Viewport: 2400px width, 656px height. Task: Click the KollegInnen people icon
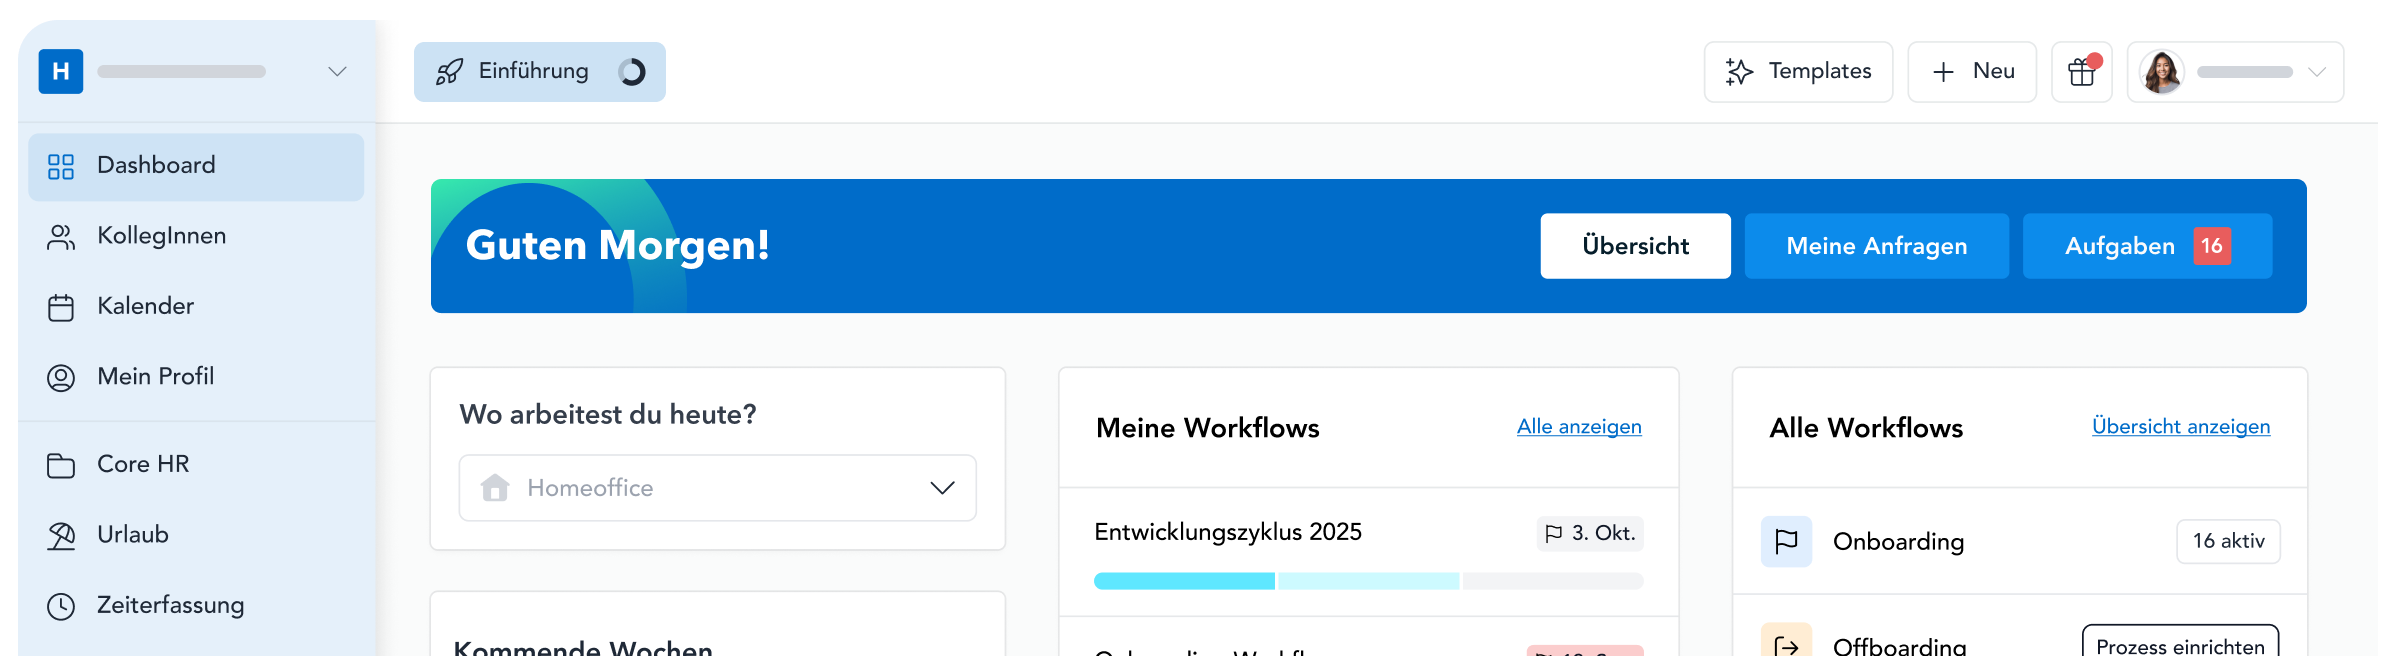coord(61,237)
